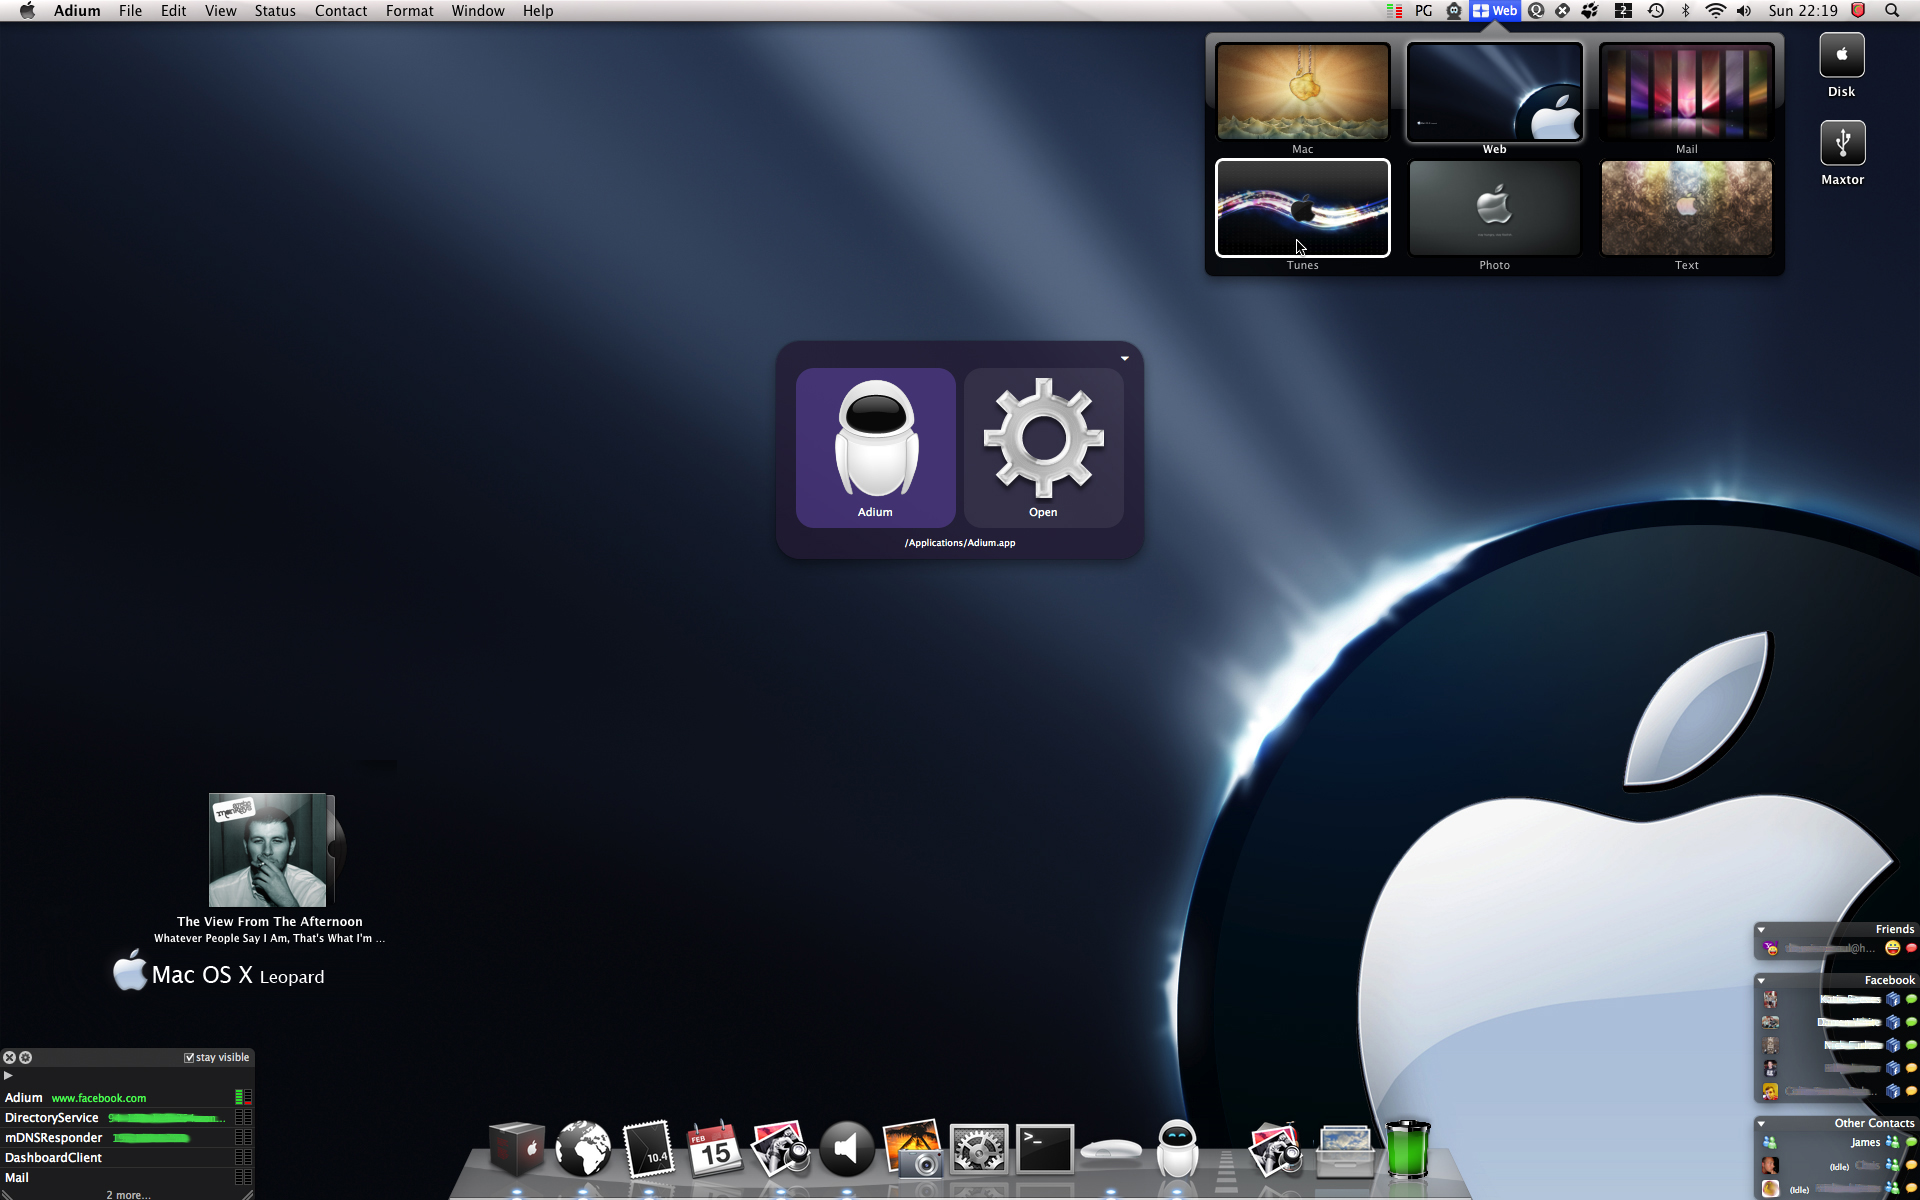Click the album artwork of current song
The width and height of the screenshot is (1920, 1200).
point(268,850)
